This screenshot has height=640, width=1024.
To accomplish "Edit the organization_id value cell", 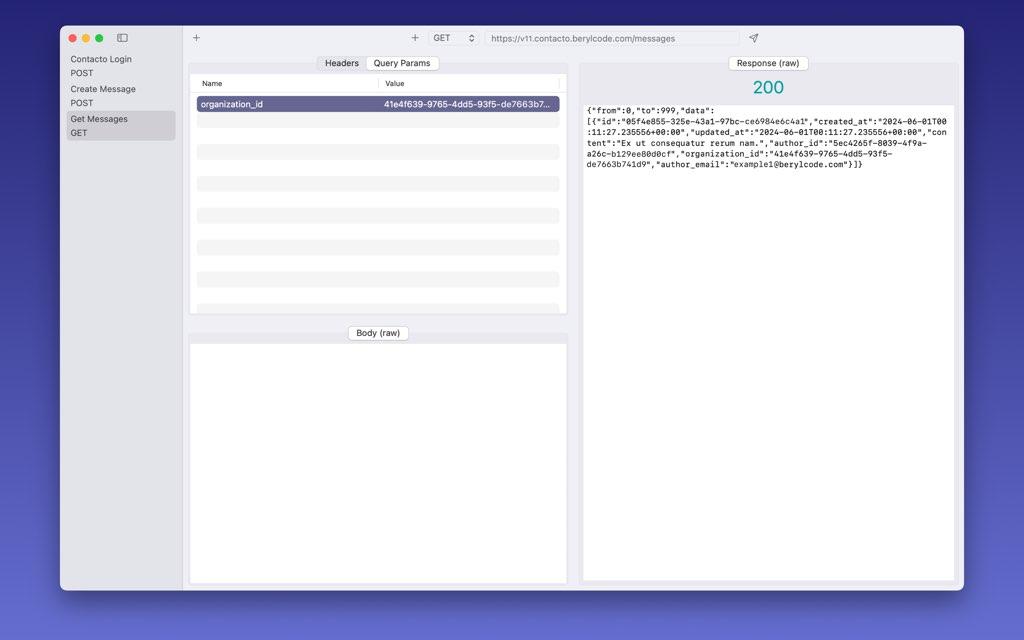I will tap(470, 104).
